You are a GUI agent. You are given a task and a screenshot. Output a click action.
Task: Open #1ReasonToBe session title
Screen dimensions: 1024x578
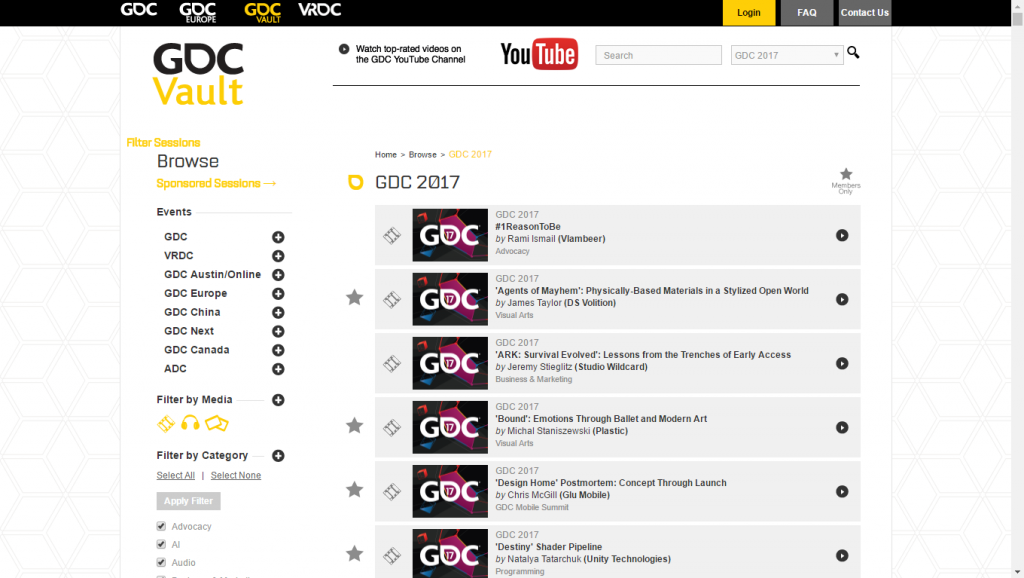pyautogui.click(x=528, y=227)
